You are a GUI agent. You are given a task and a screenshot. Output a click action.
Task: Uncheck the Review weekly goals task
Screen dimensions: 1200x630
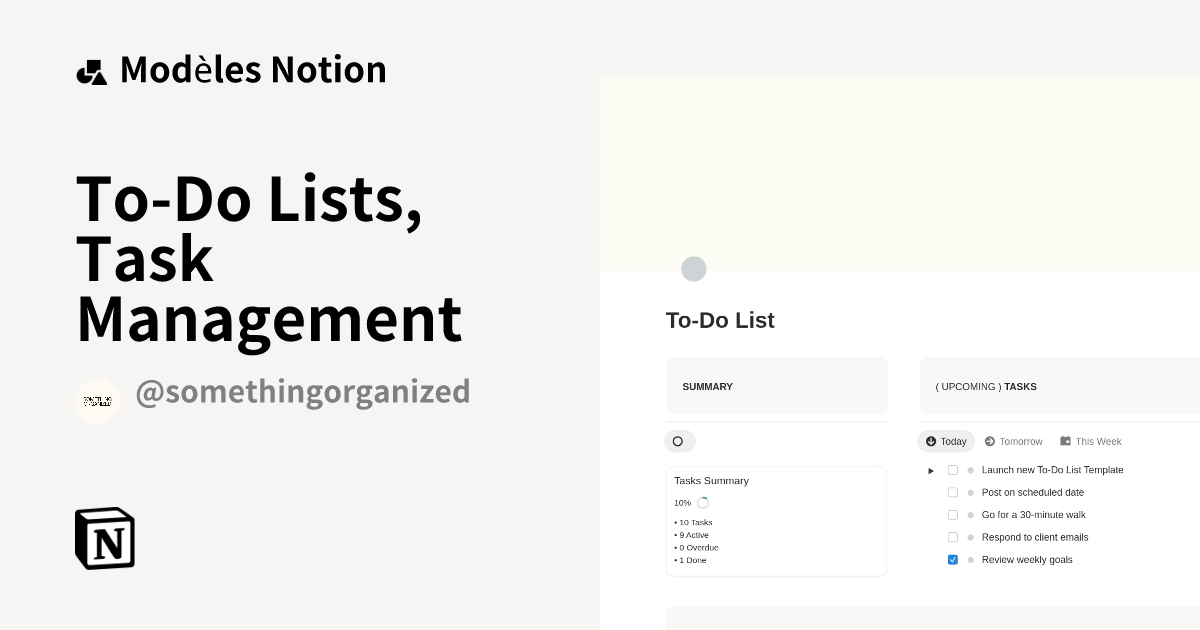click(x=953, y=559)
